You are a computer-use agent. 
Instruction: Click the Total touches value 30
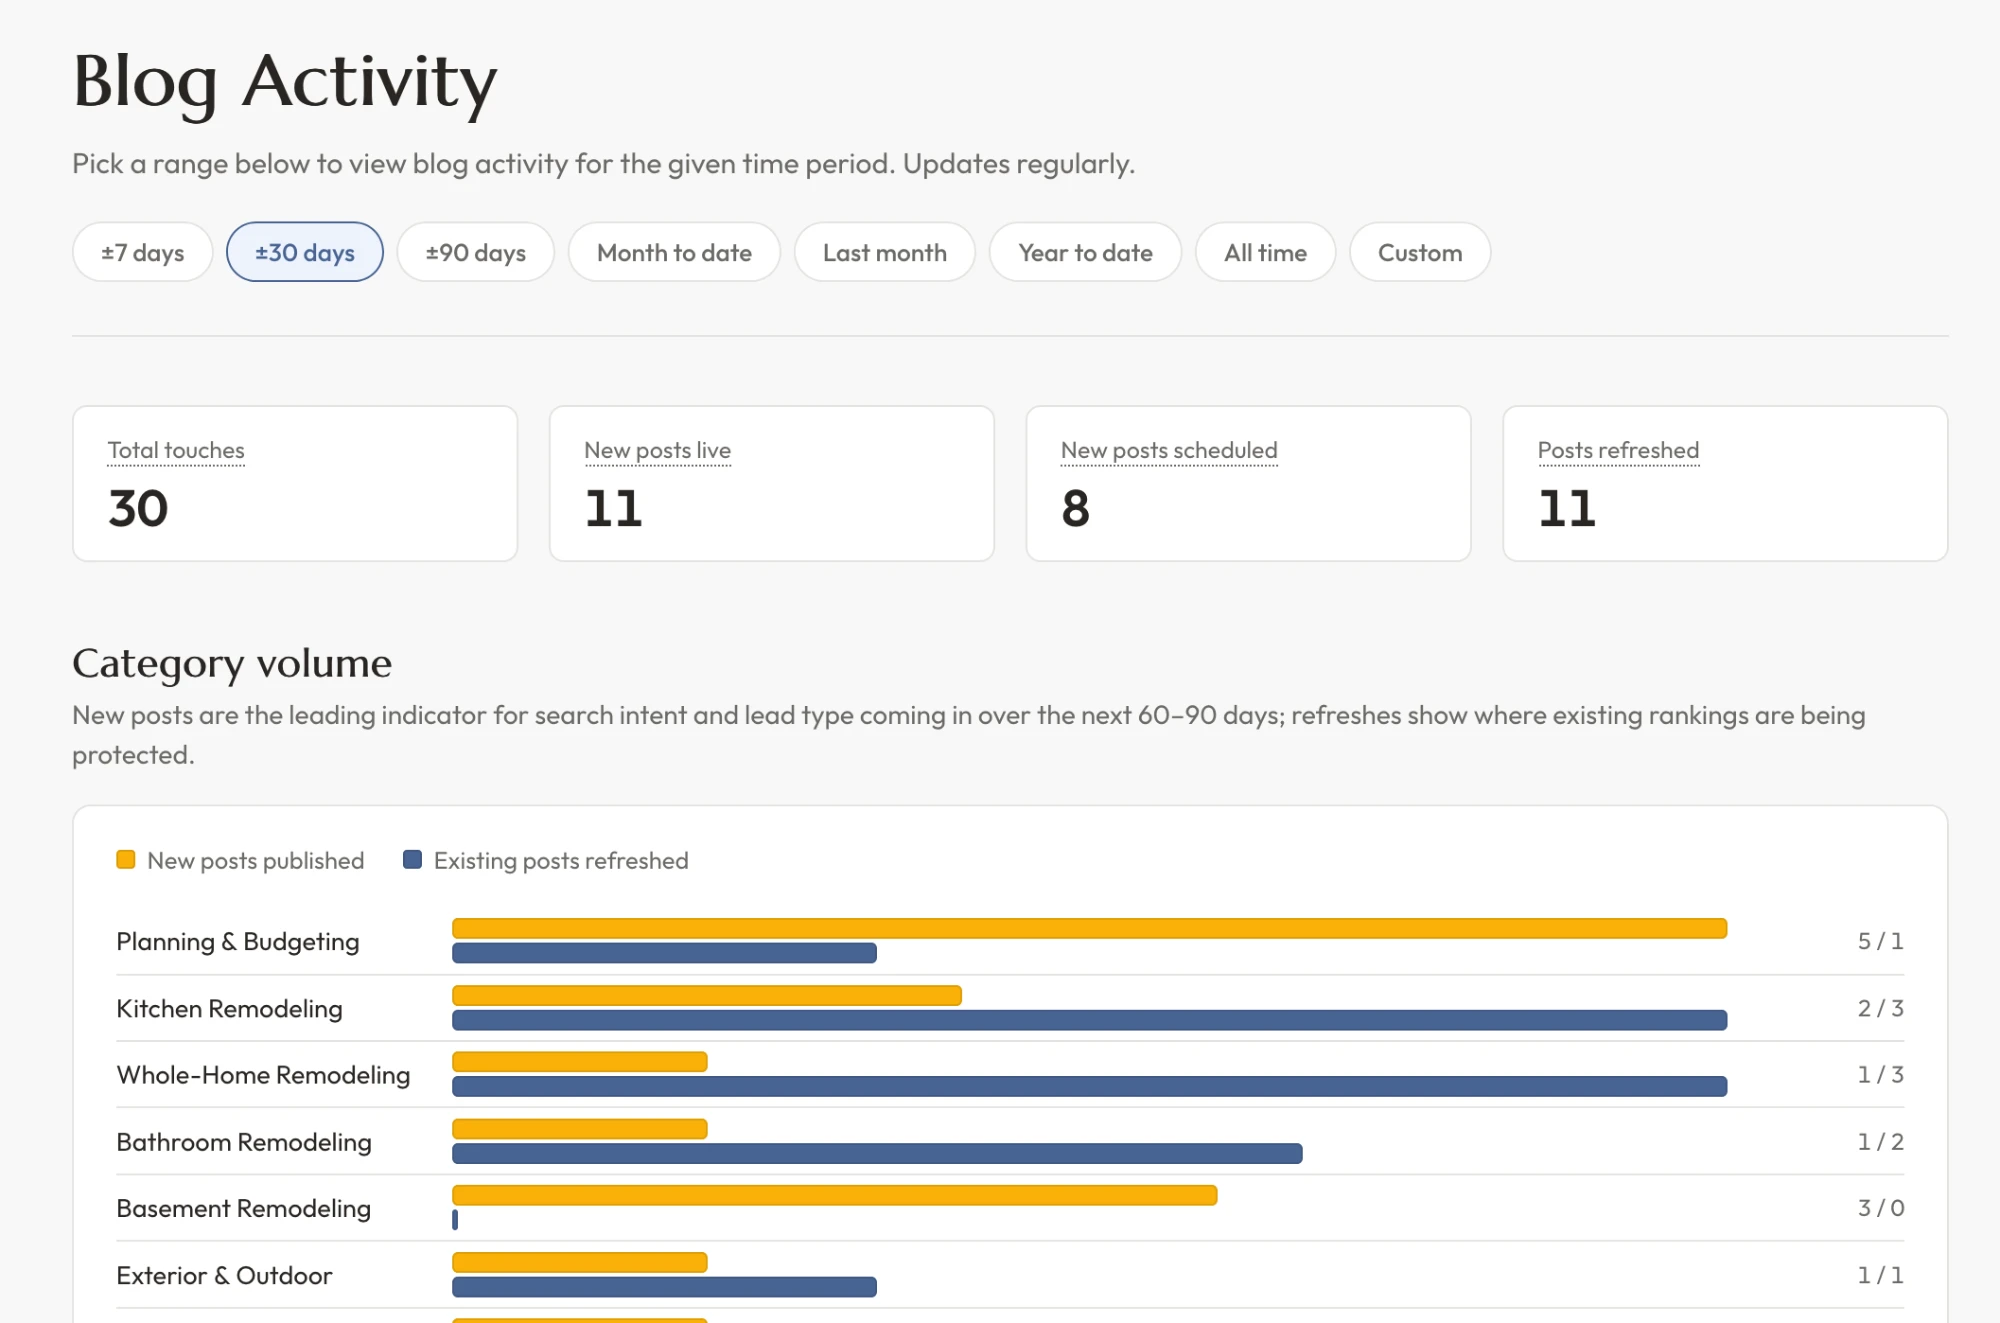click(x=138, y=508)
